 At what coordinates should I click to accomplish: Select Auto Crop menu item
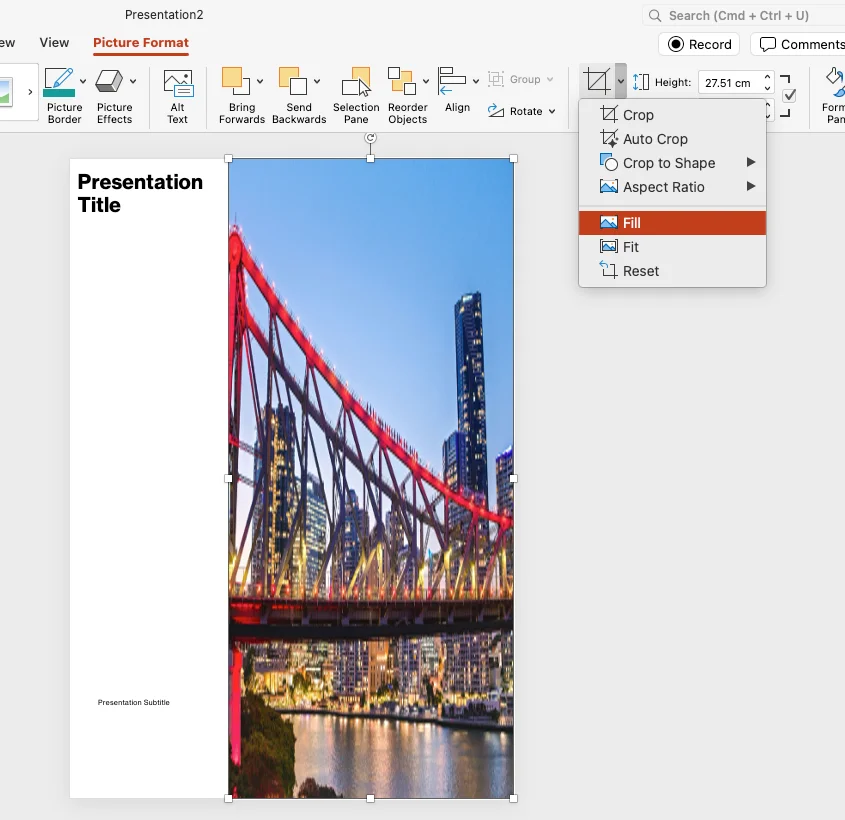[672, 139]
